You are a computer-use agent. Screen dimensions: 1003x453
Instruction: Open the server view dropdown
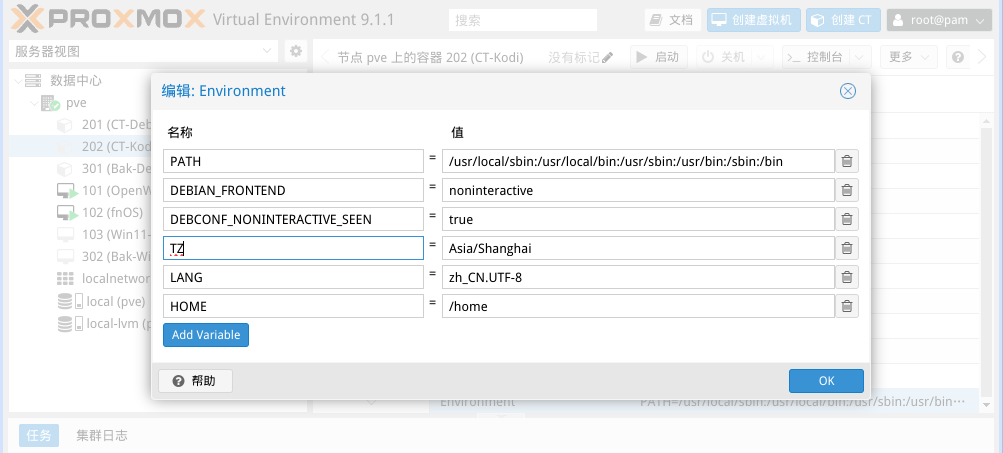(267, 51)
